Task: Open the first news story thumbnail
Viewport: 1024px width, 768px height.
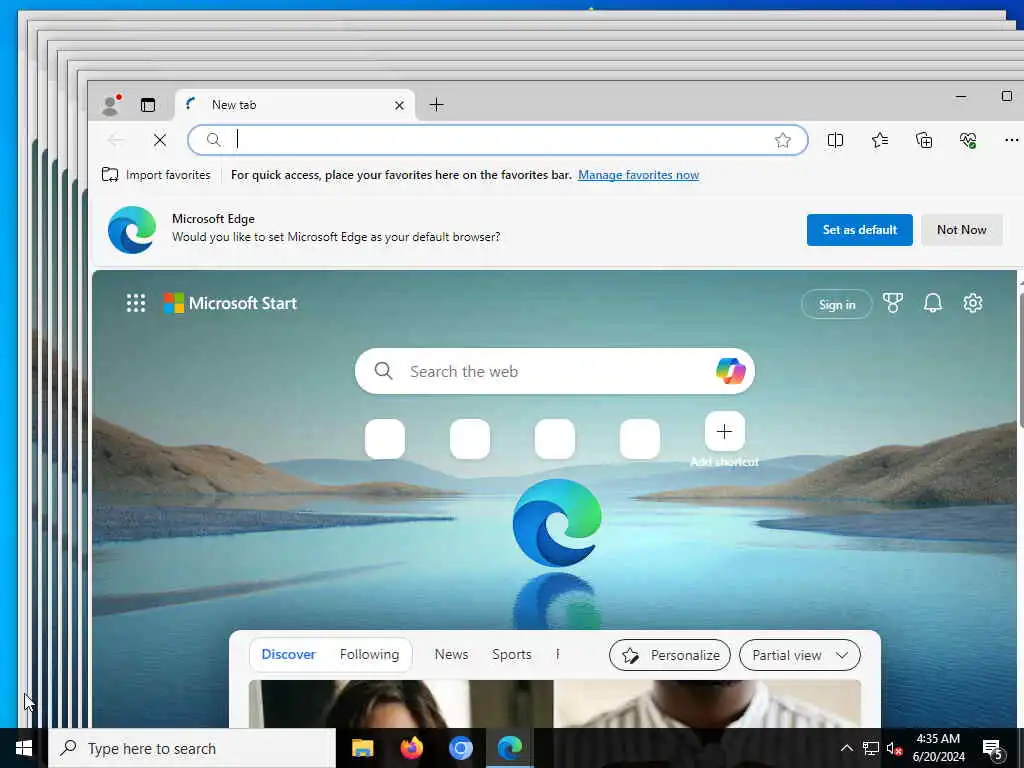Action: pos(554,704)
